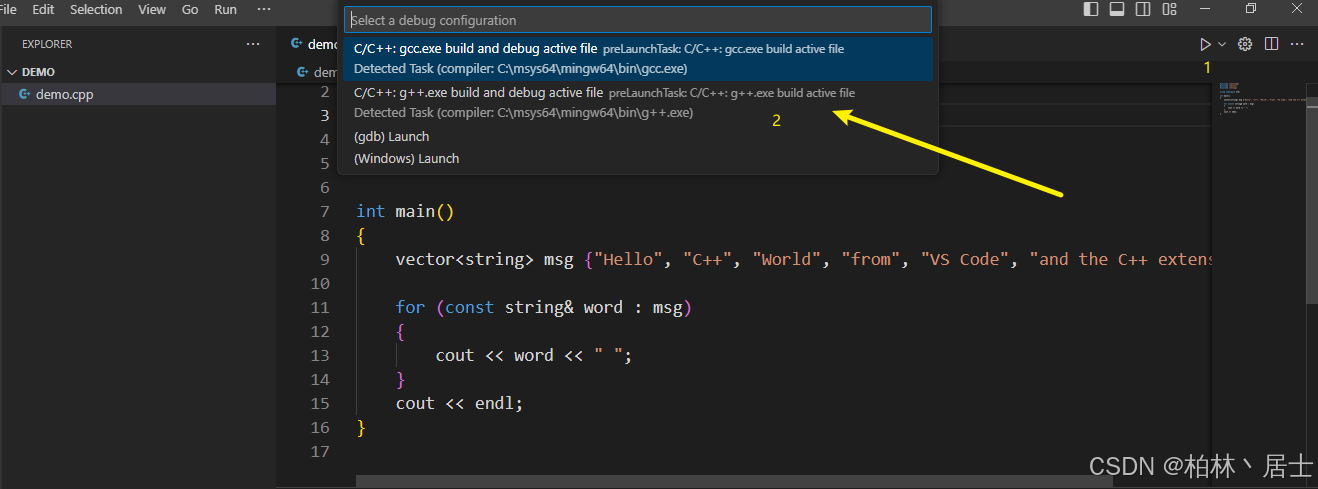The image size is (1318, 489).
Task: Click 'int main()' in the code
Action: [x=405, y=211]
